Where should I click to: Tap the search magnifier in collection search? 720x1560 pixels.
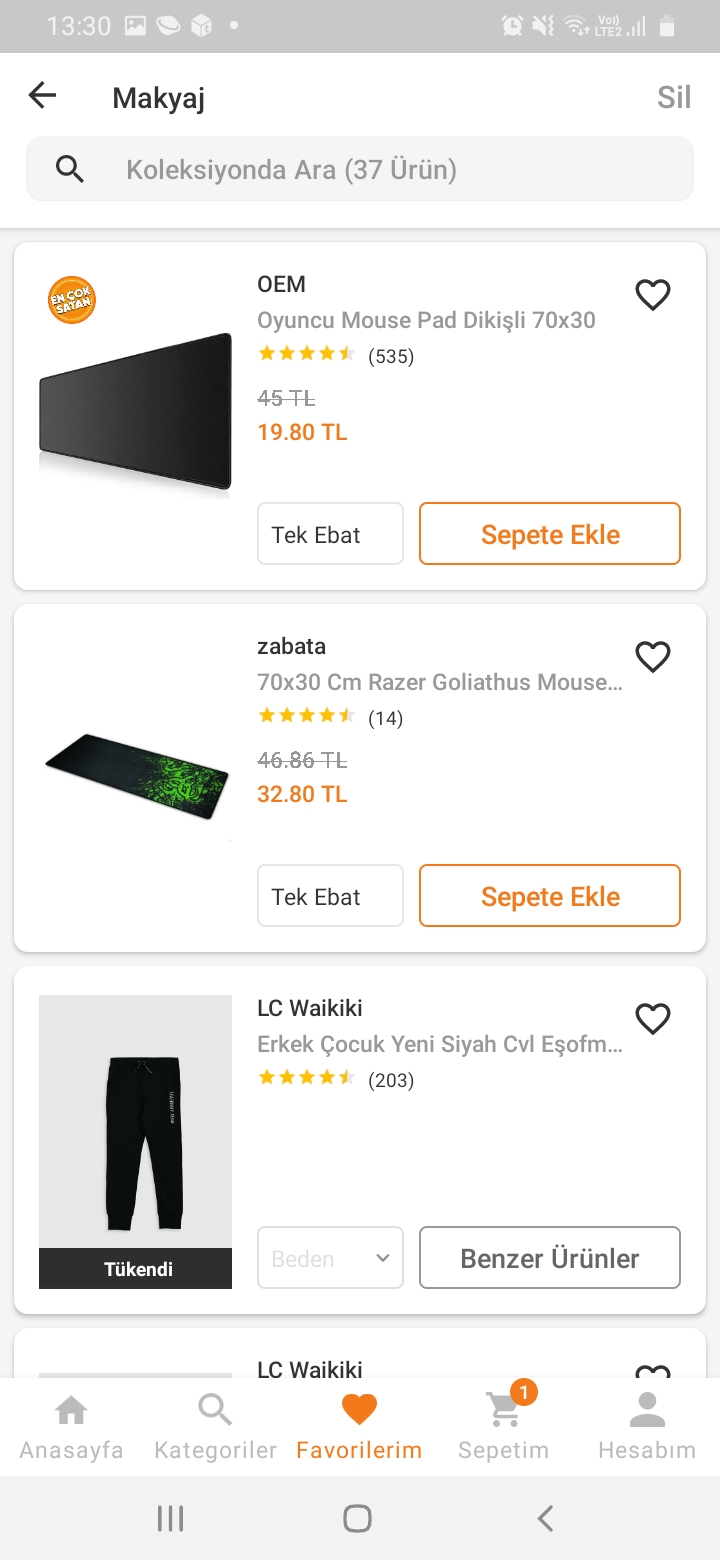(x=70, y=170)
